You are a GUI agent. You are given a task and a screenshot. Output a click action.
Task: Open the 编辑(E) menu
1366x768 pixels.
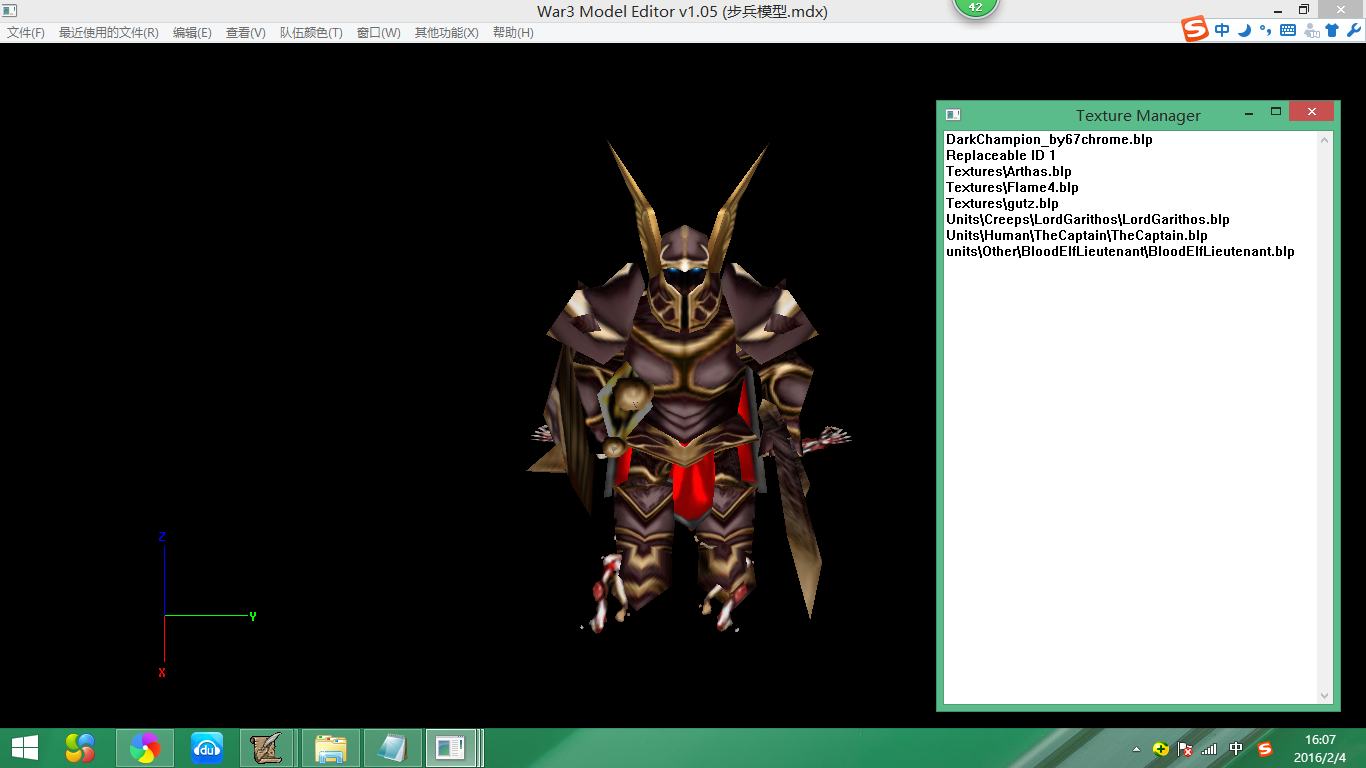192,33
